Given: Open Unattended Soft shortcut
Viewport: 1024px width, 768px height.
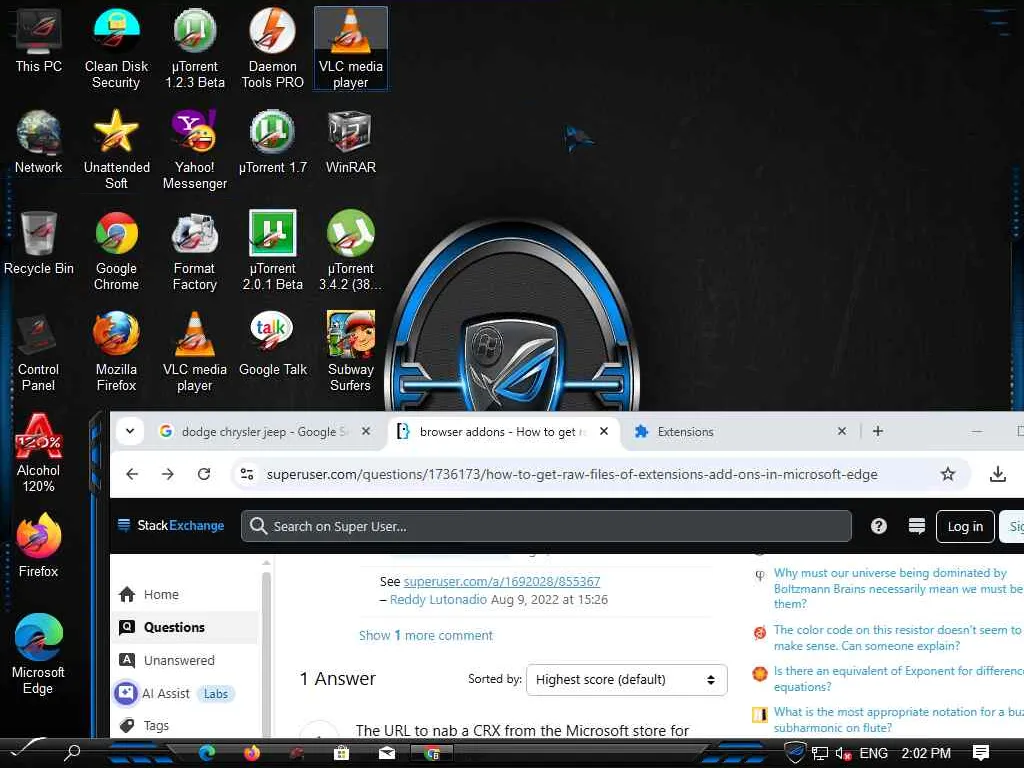Looking at the screenshot, I should point(116,150).
